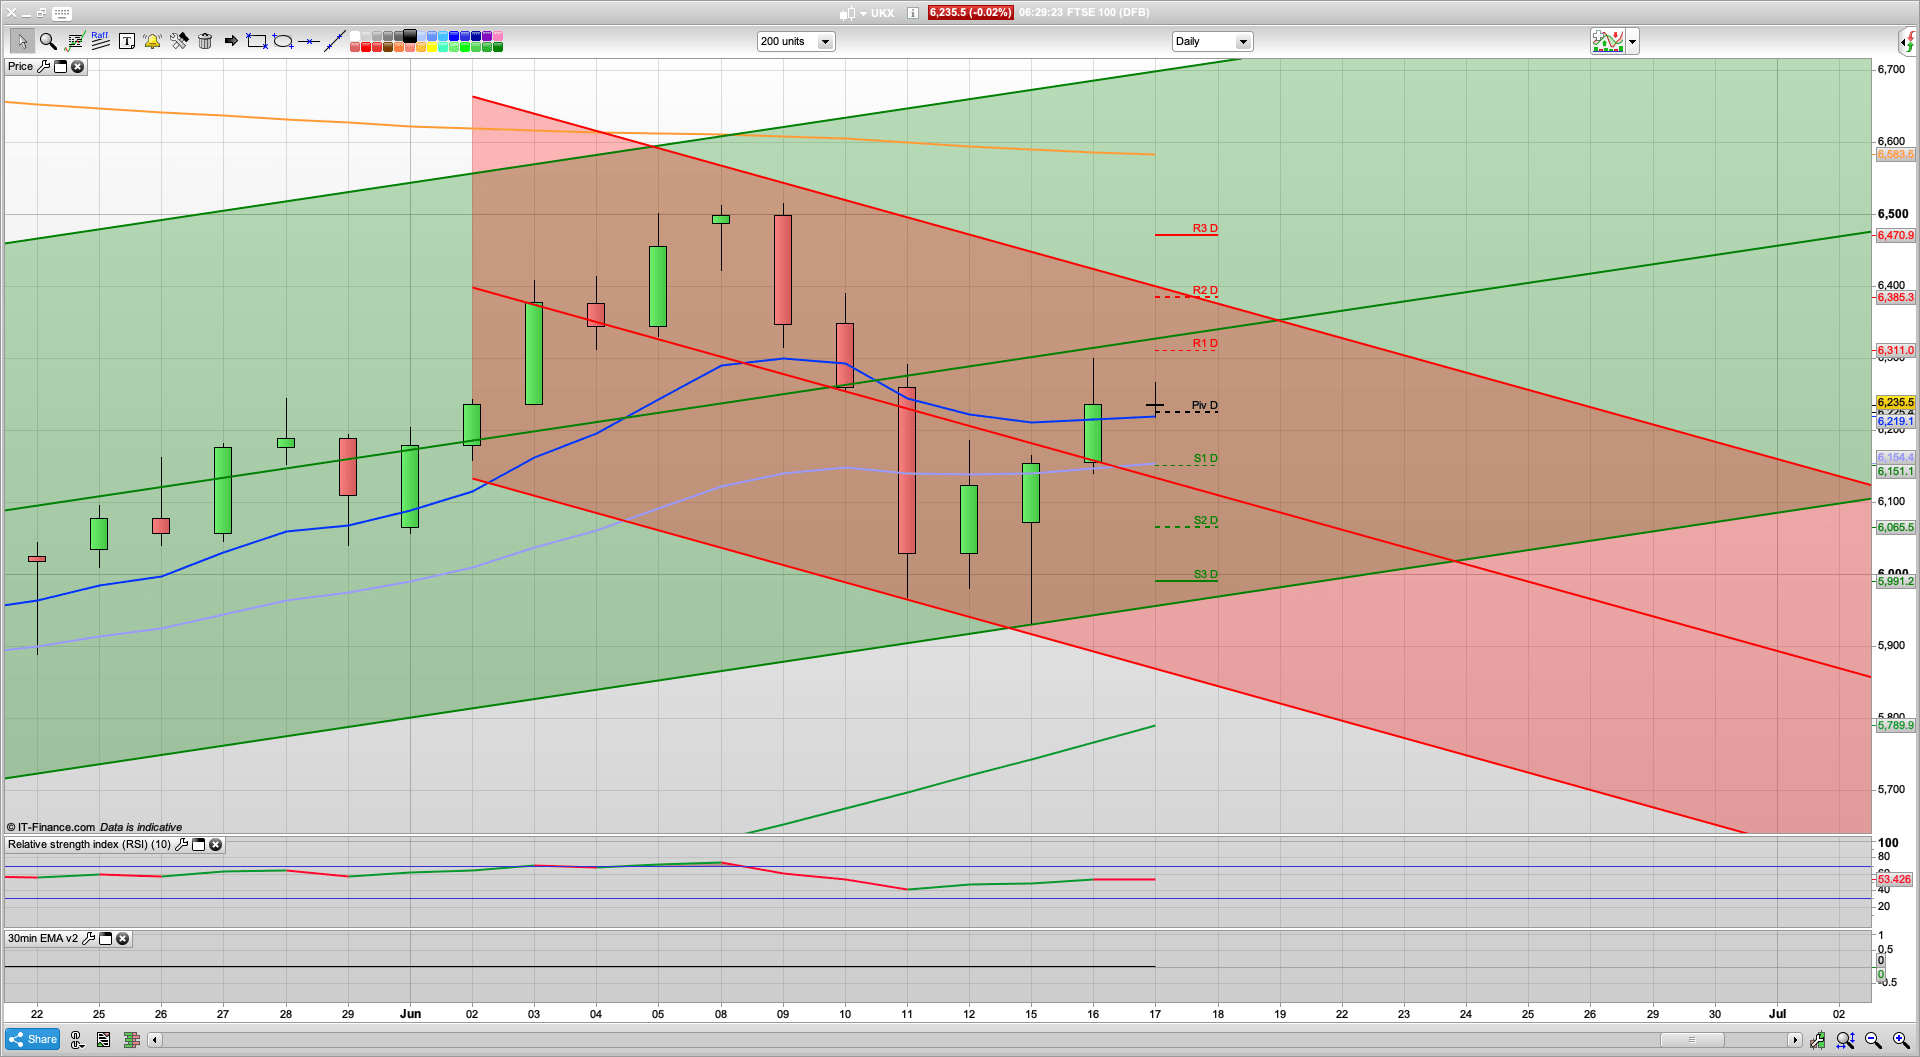Pick the ellipse drawing tool
The width and height of the screenshot is (1920, 1057).
[283, 41]
